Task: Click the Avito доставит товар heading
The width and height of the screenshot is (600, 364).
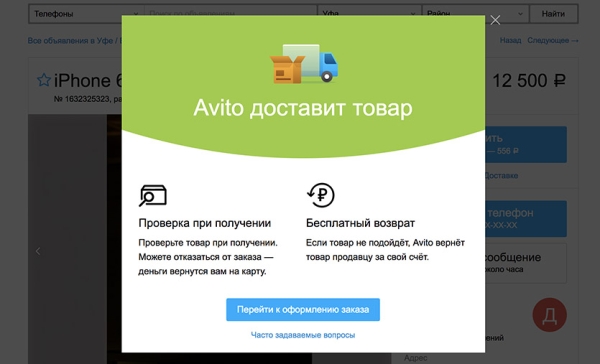Action: pyautogui.click(x=303, y=108)
